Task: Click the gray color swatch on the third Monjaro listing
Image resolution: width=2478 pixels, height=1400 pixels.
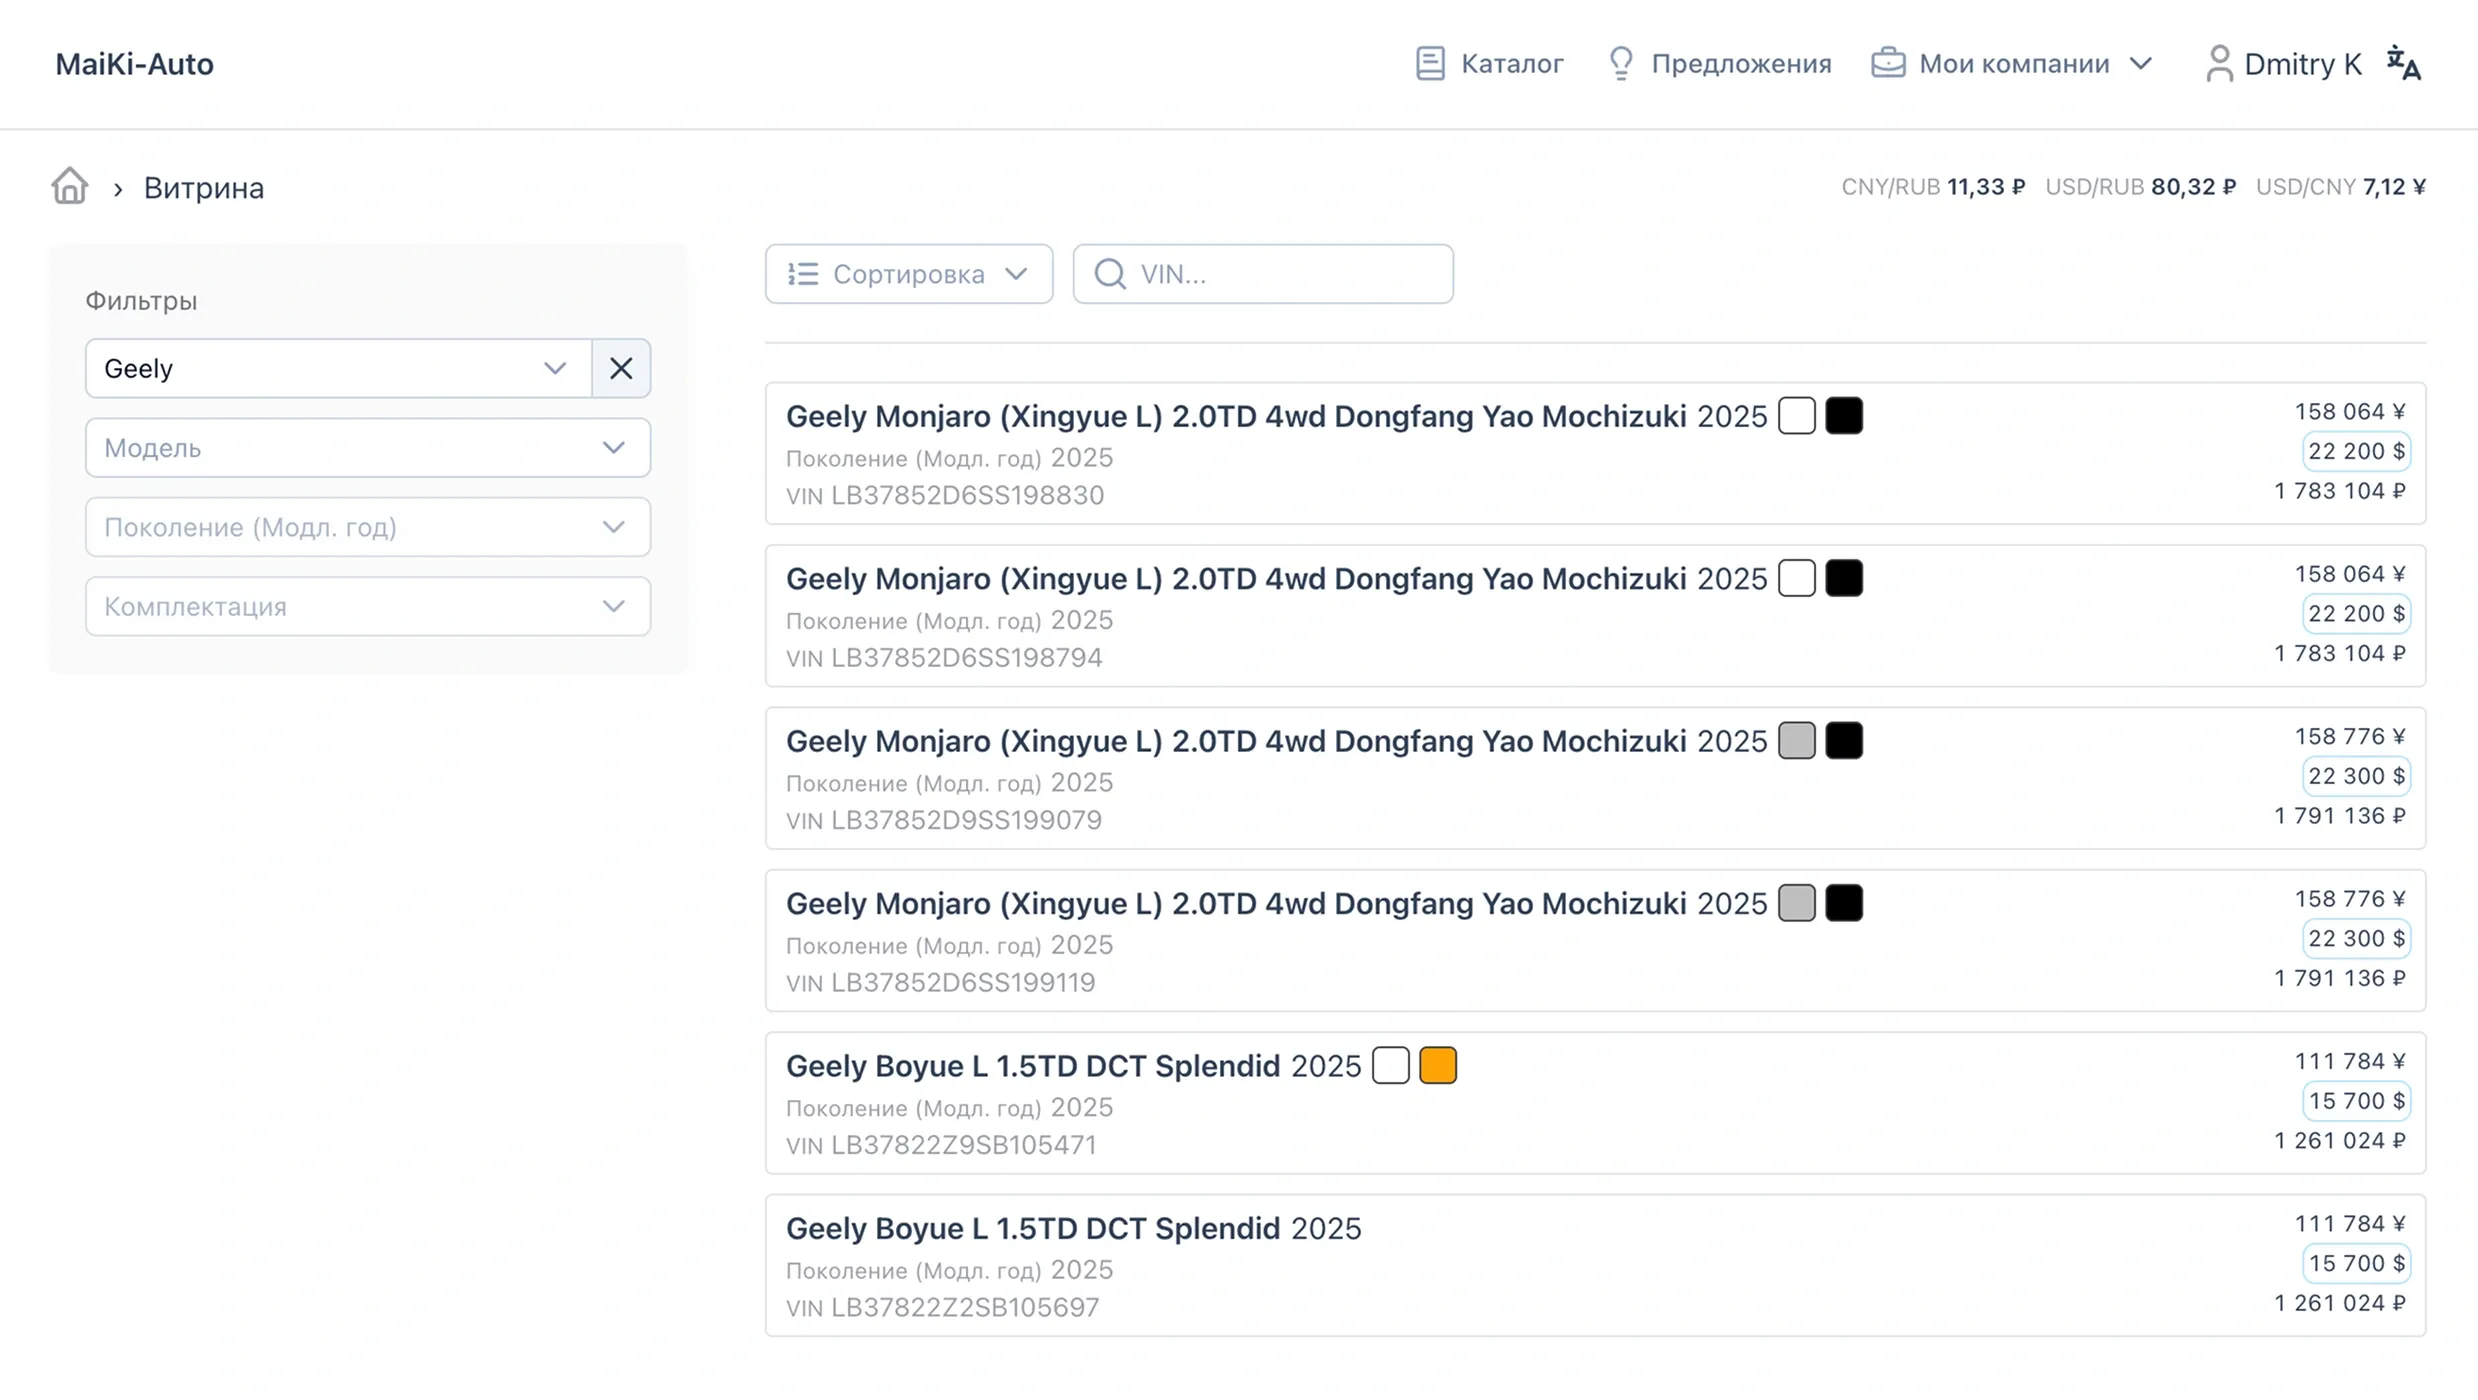Action: point(1796,741)
